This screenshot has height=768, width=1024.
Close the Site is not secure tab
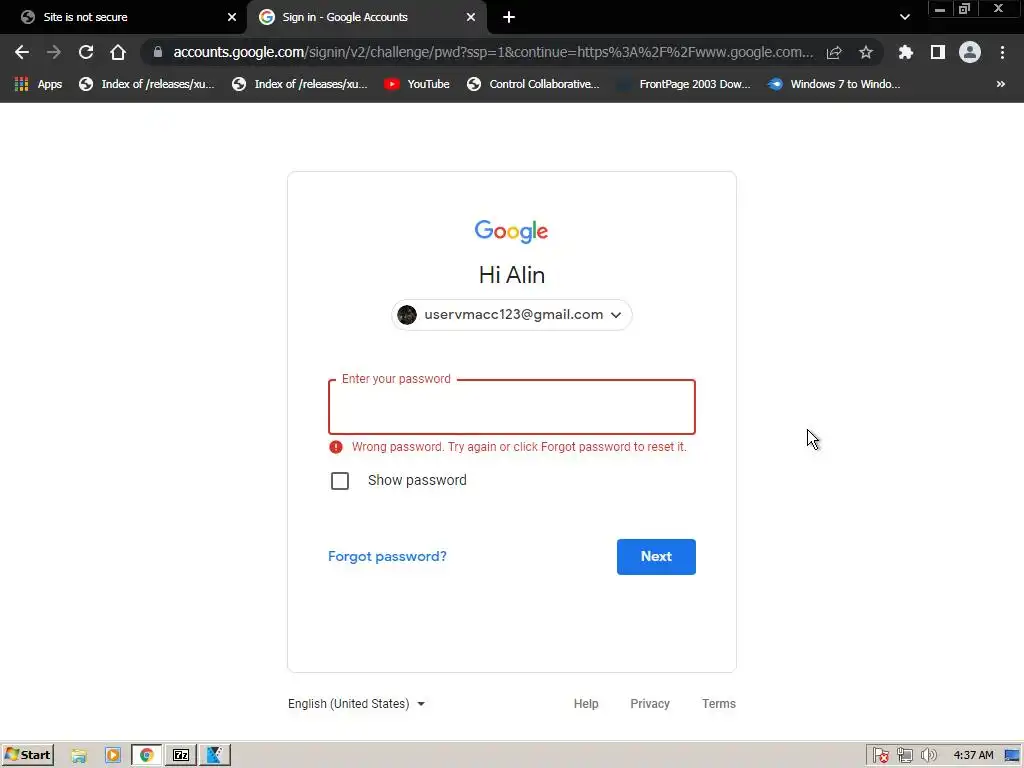click(x=232, y=17)
